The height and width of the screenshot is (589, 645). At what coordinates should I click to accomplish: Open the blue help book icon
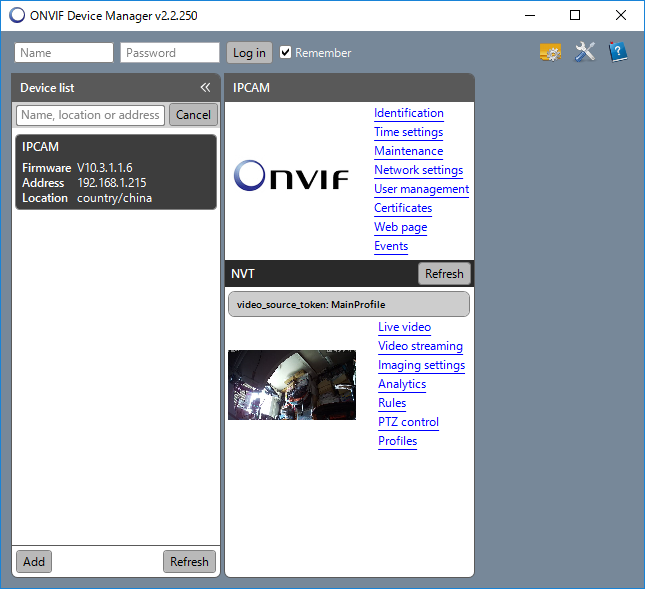click(618, 52)
